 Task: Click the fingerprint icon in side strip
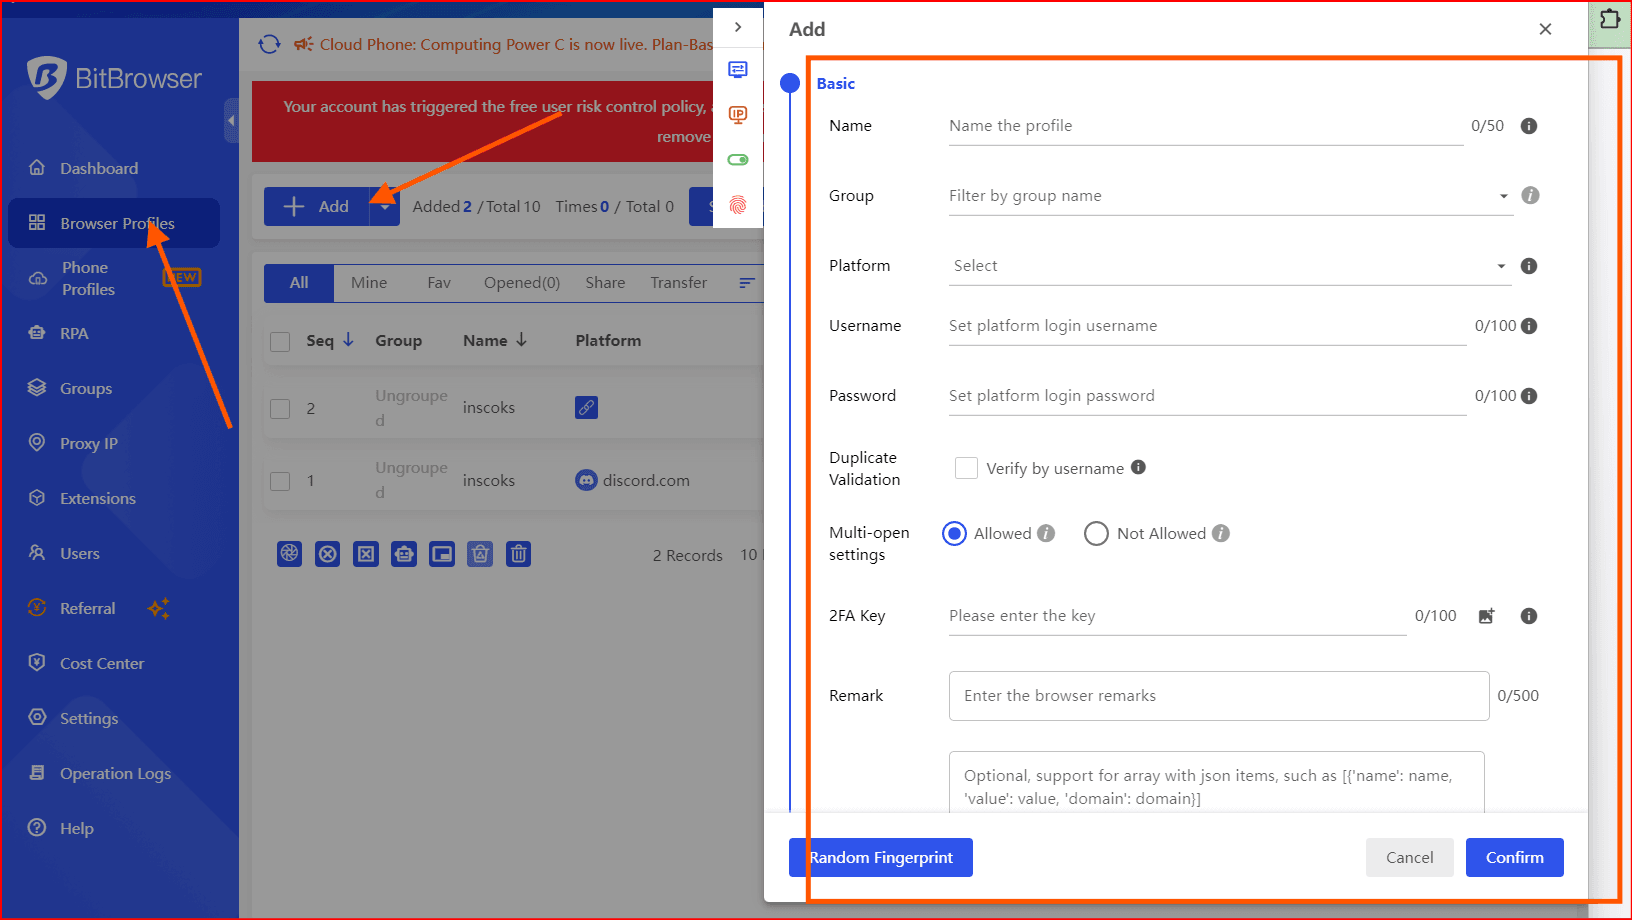[738, 205]
